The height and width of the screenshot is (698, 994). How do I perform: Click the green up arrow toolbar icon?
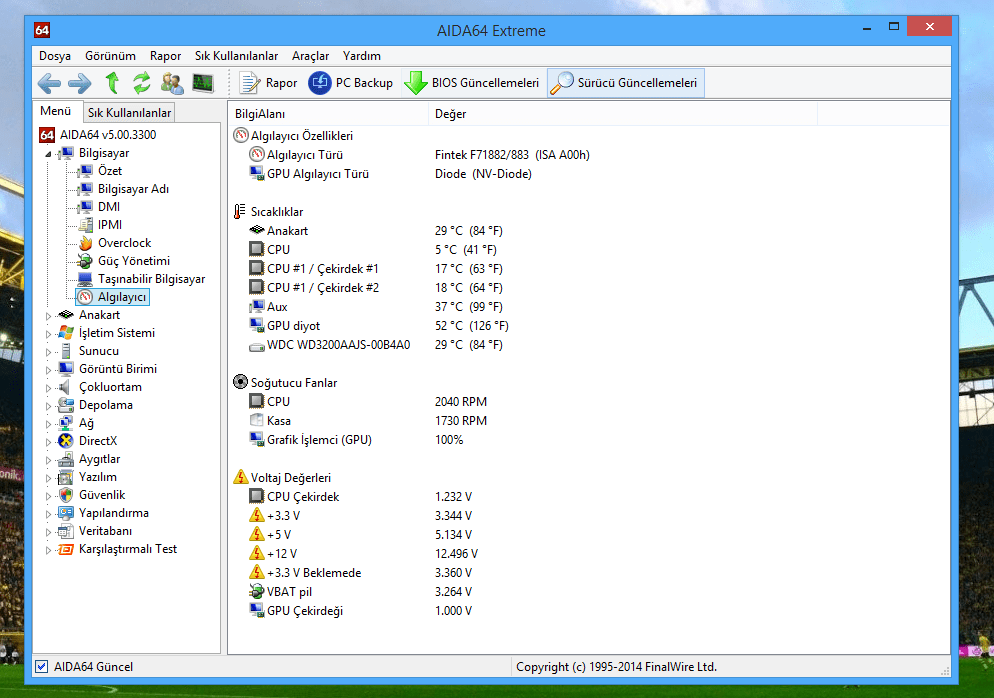pyautogui.click(x=112, y=83)
